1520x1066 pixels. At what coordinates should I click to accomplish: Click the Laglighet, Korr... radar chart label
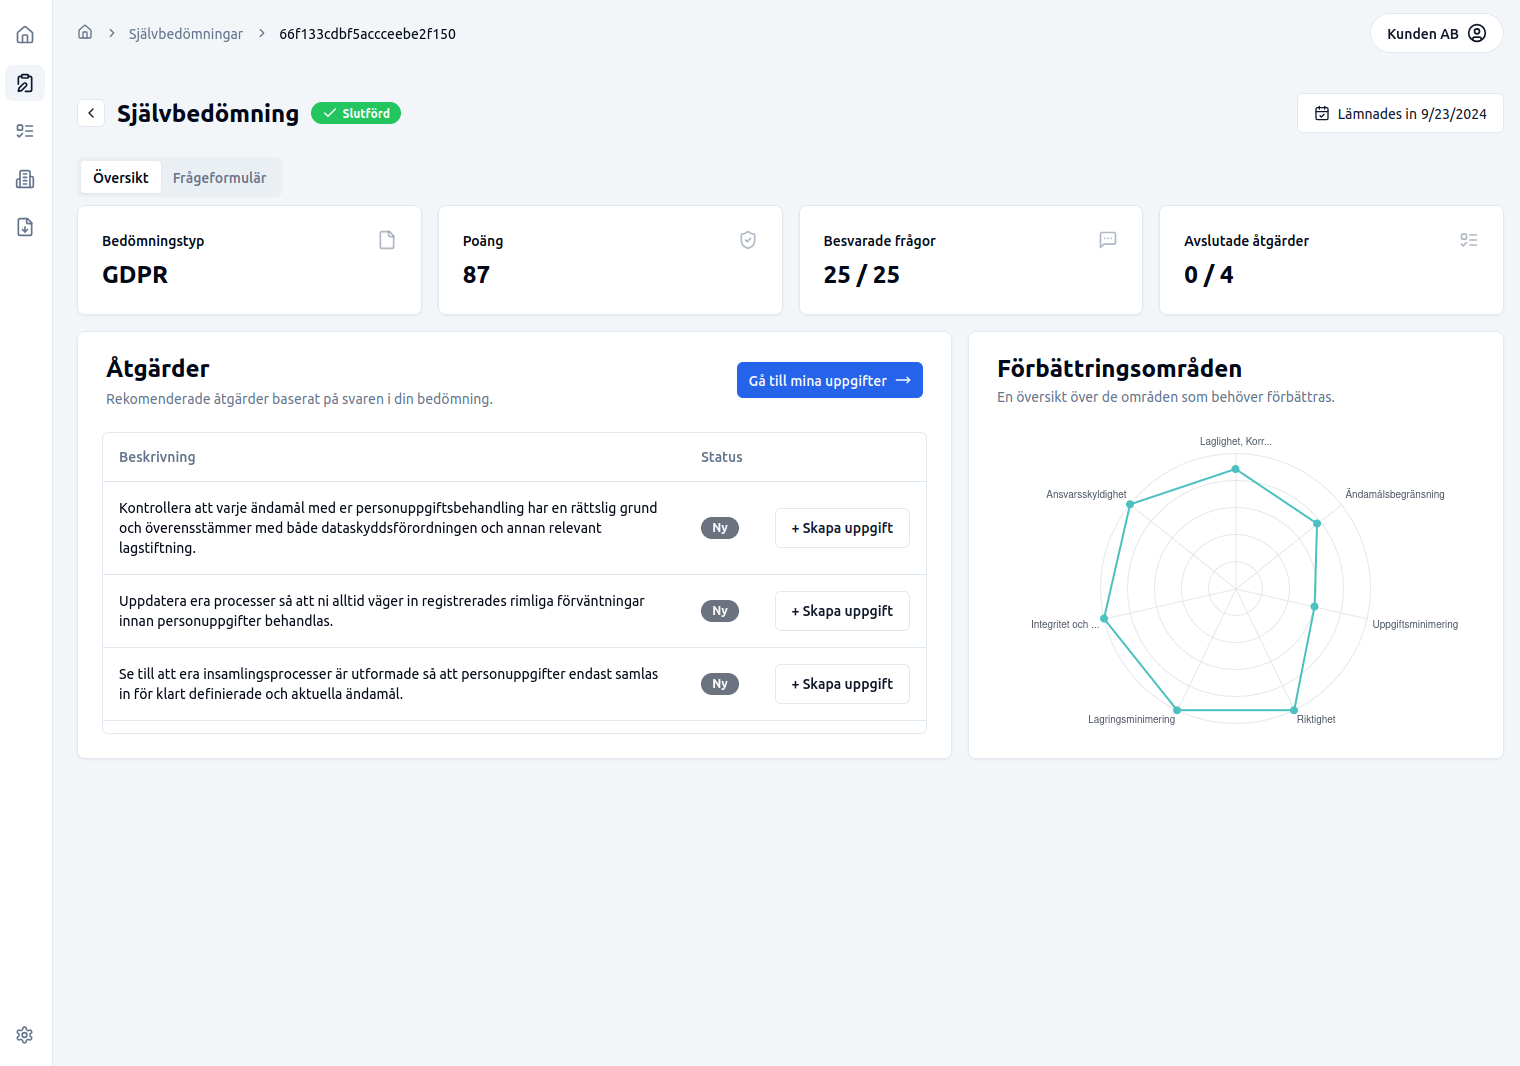click(1236, 441)
